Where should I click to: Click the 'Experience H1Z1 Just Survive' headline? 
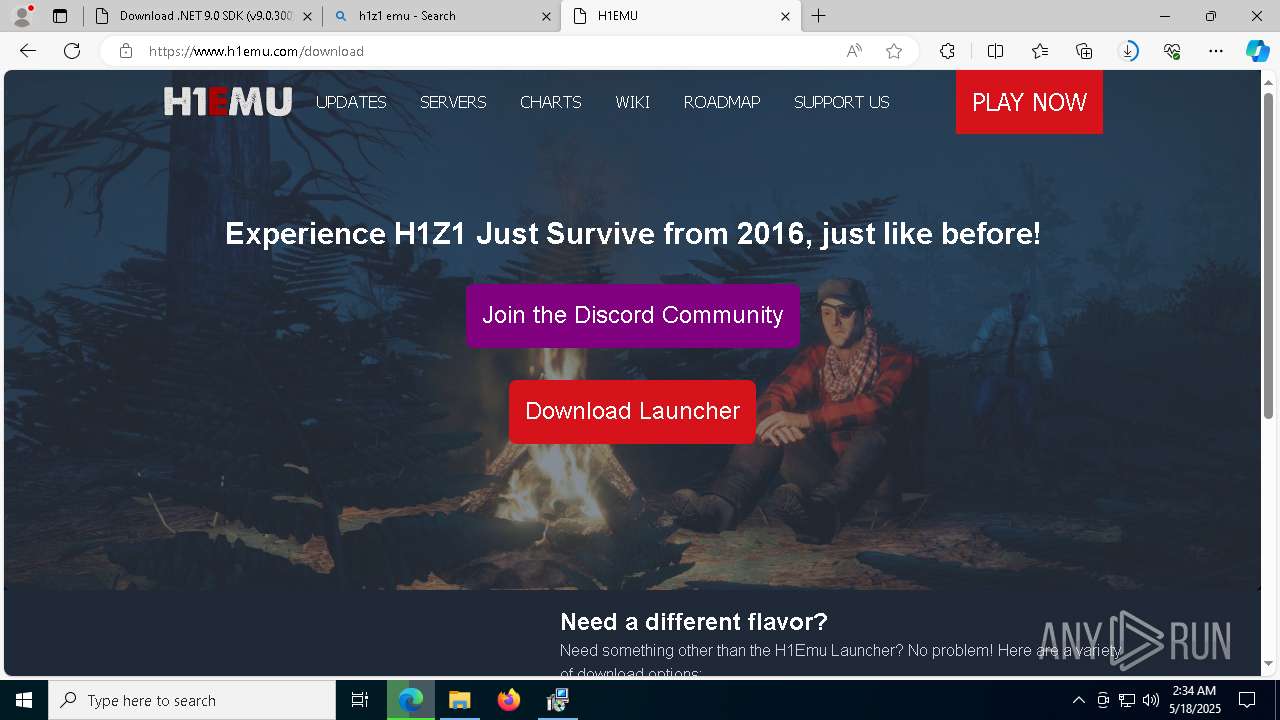633,234
